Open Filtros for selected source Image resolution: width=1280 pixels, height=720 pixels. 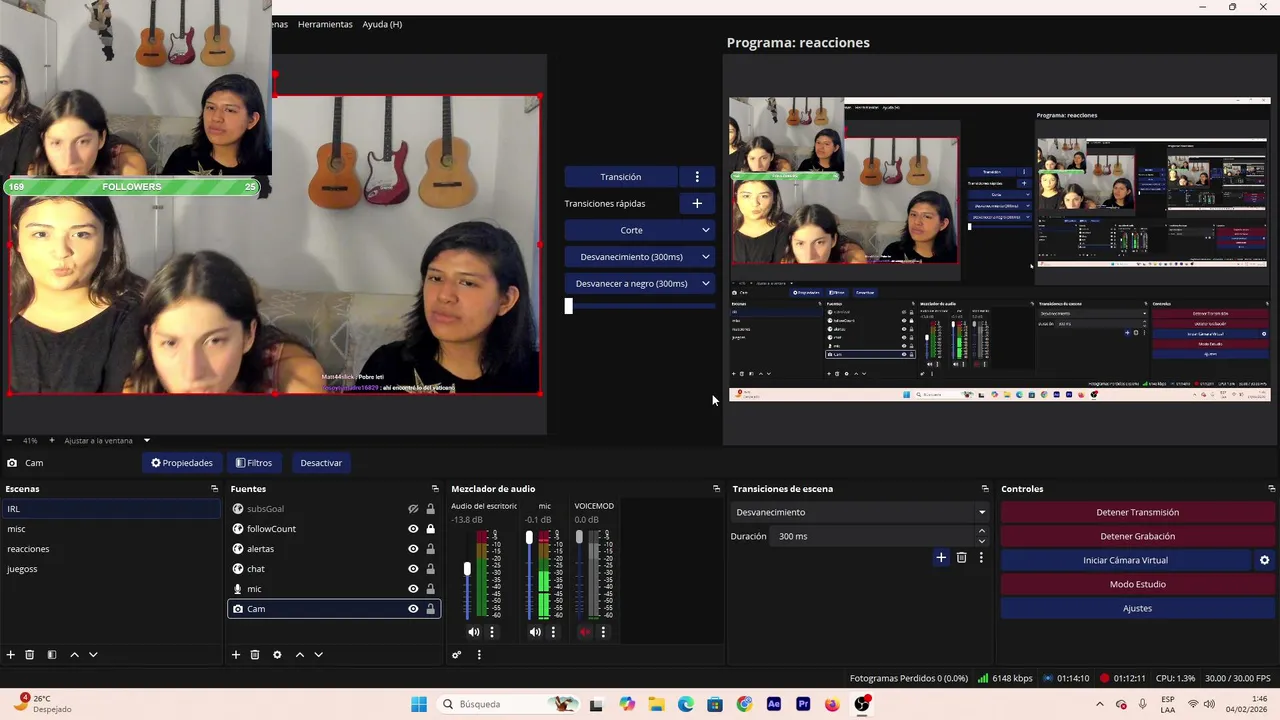[254, 463]
